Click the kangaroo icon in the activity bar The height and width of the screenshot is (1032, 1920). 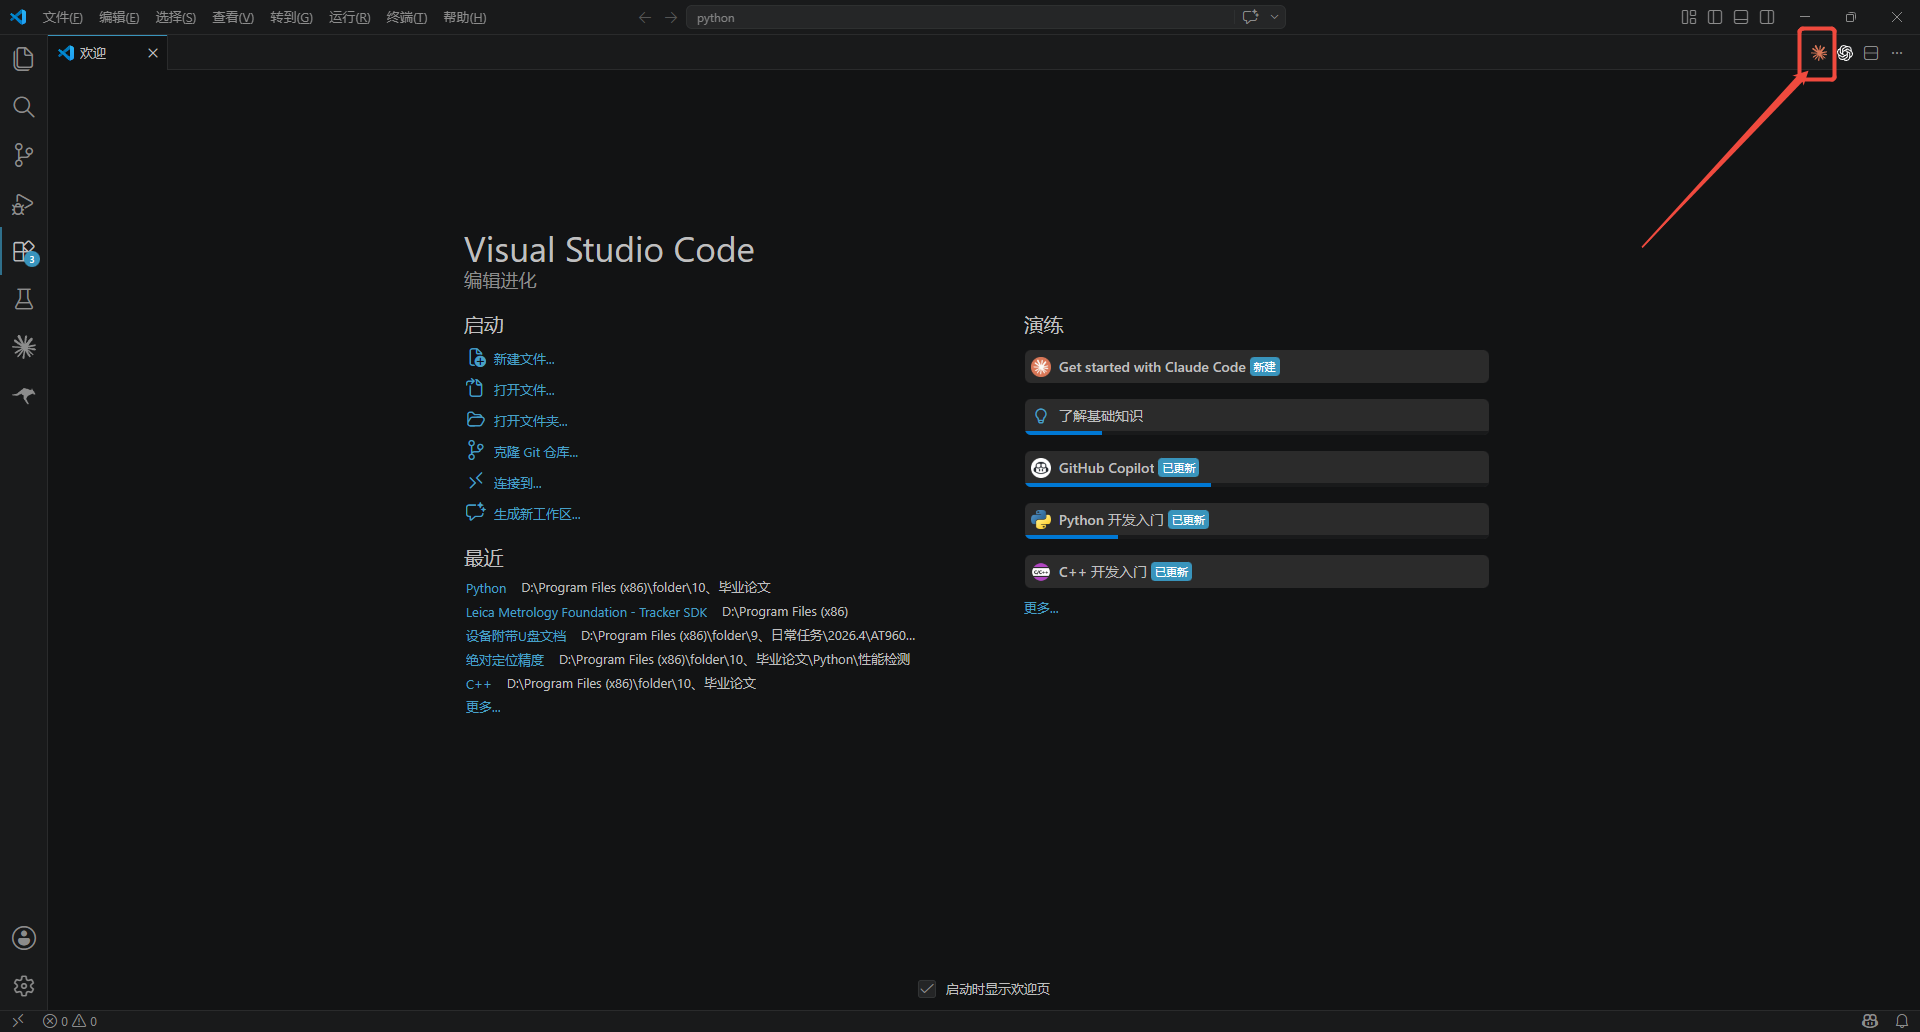pyautogui.click(x=24, y=395)
